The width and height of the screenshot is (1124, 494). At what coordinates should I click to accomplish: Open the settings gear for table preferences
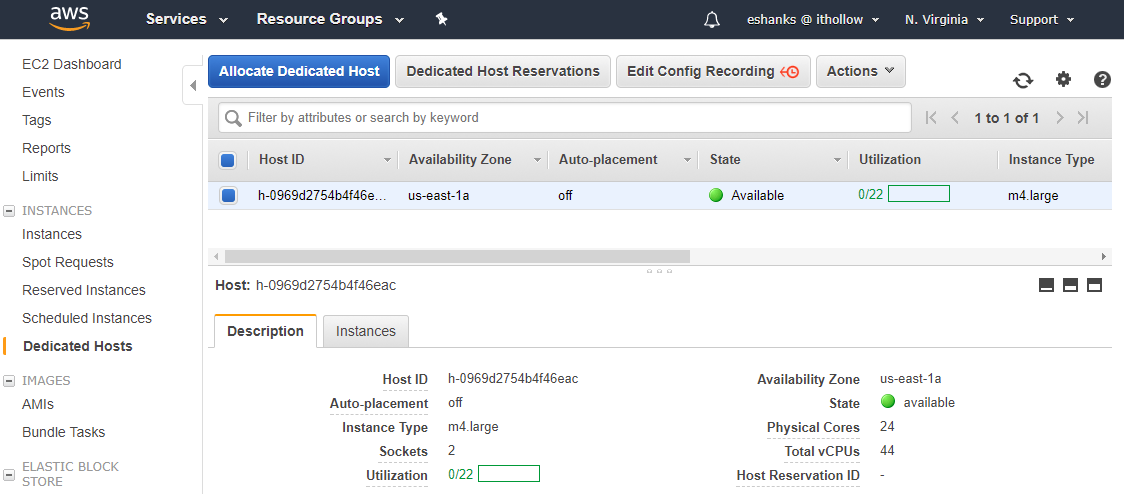1063,80
